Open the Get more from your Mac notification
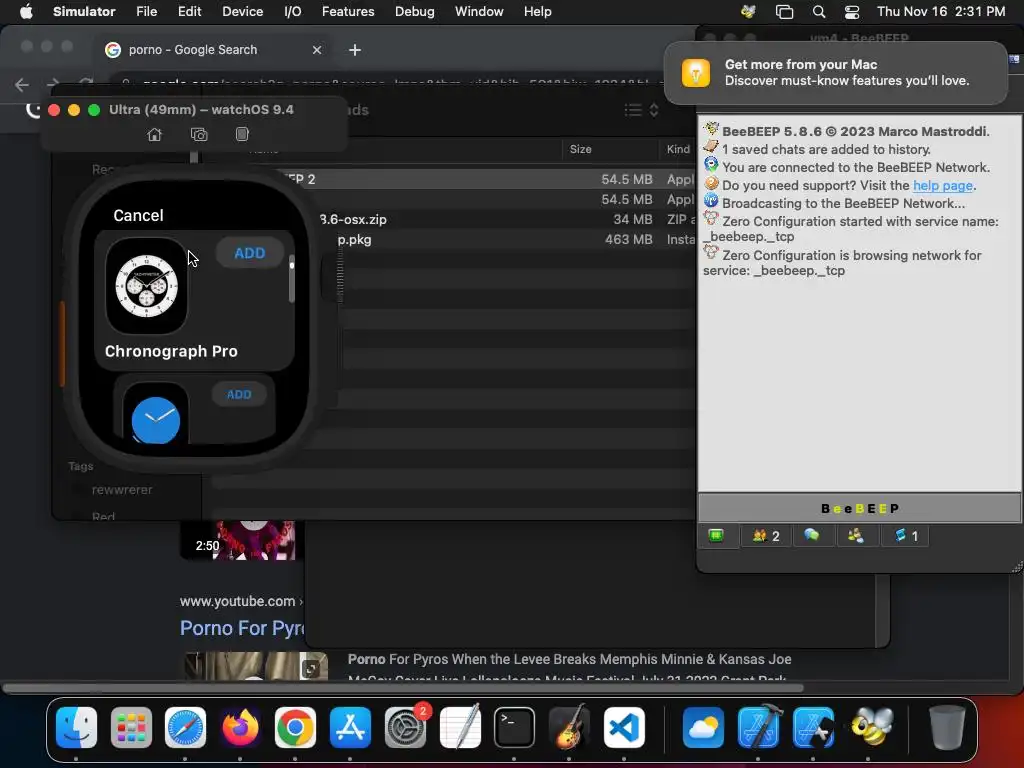Screen dimensions: 1024x768 point(835,72)
